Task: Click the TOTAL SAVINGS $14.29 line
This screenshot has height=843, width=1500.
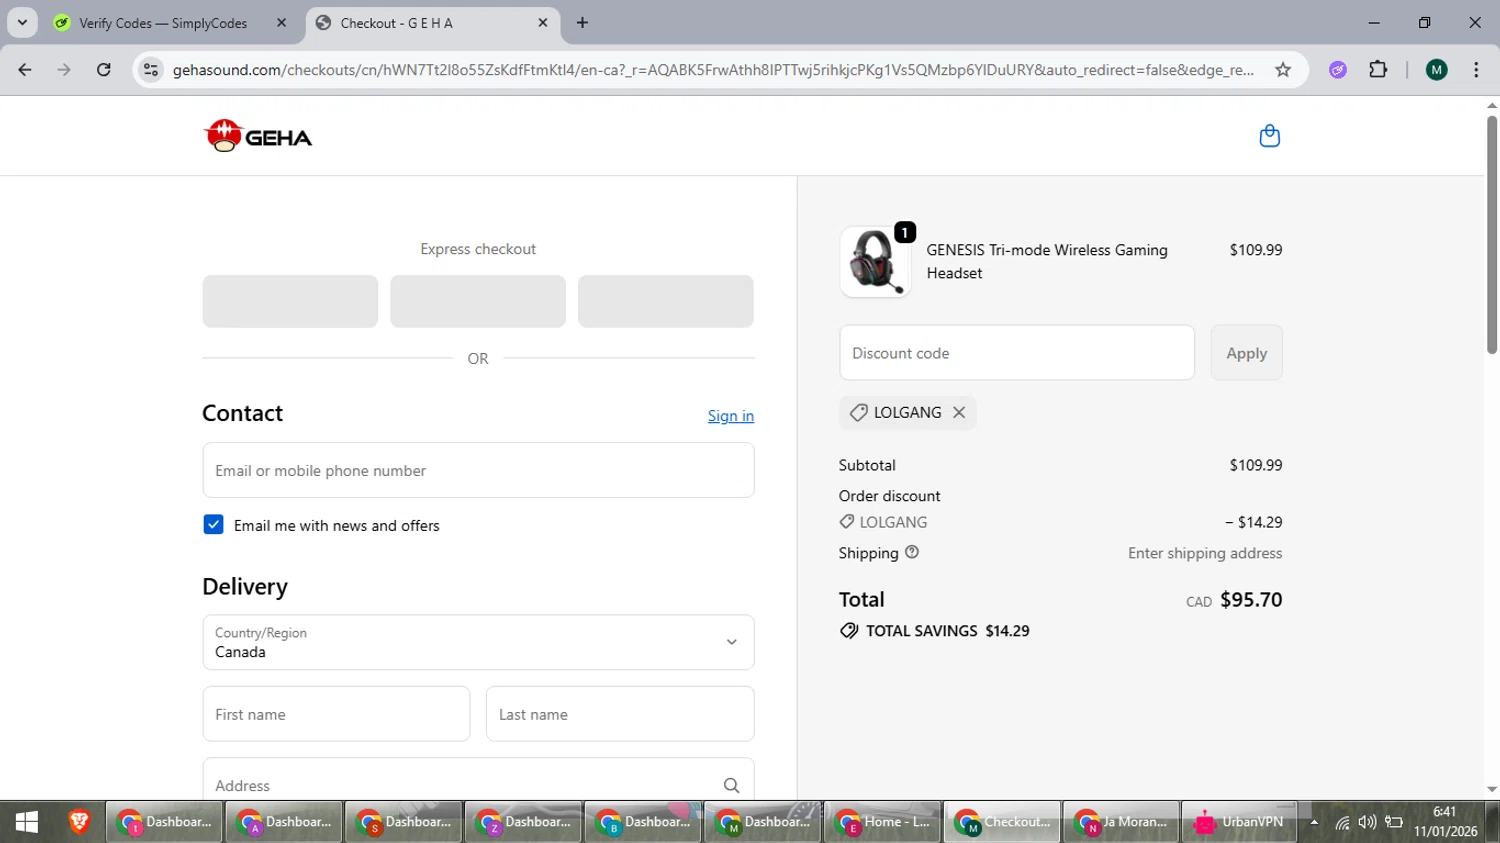Action: point(934,631)
